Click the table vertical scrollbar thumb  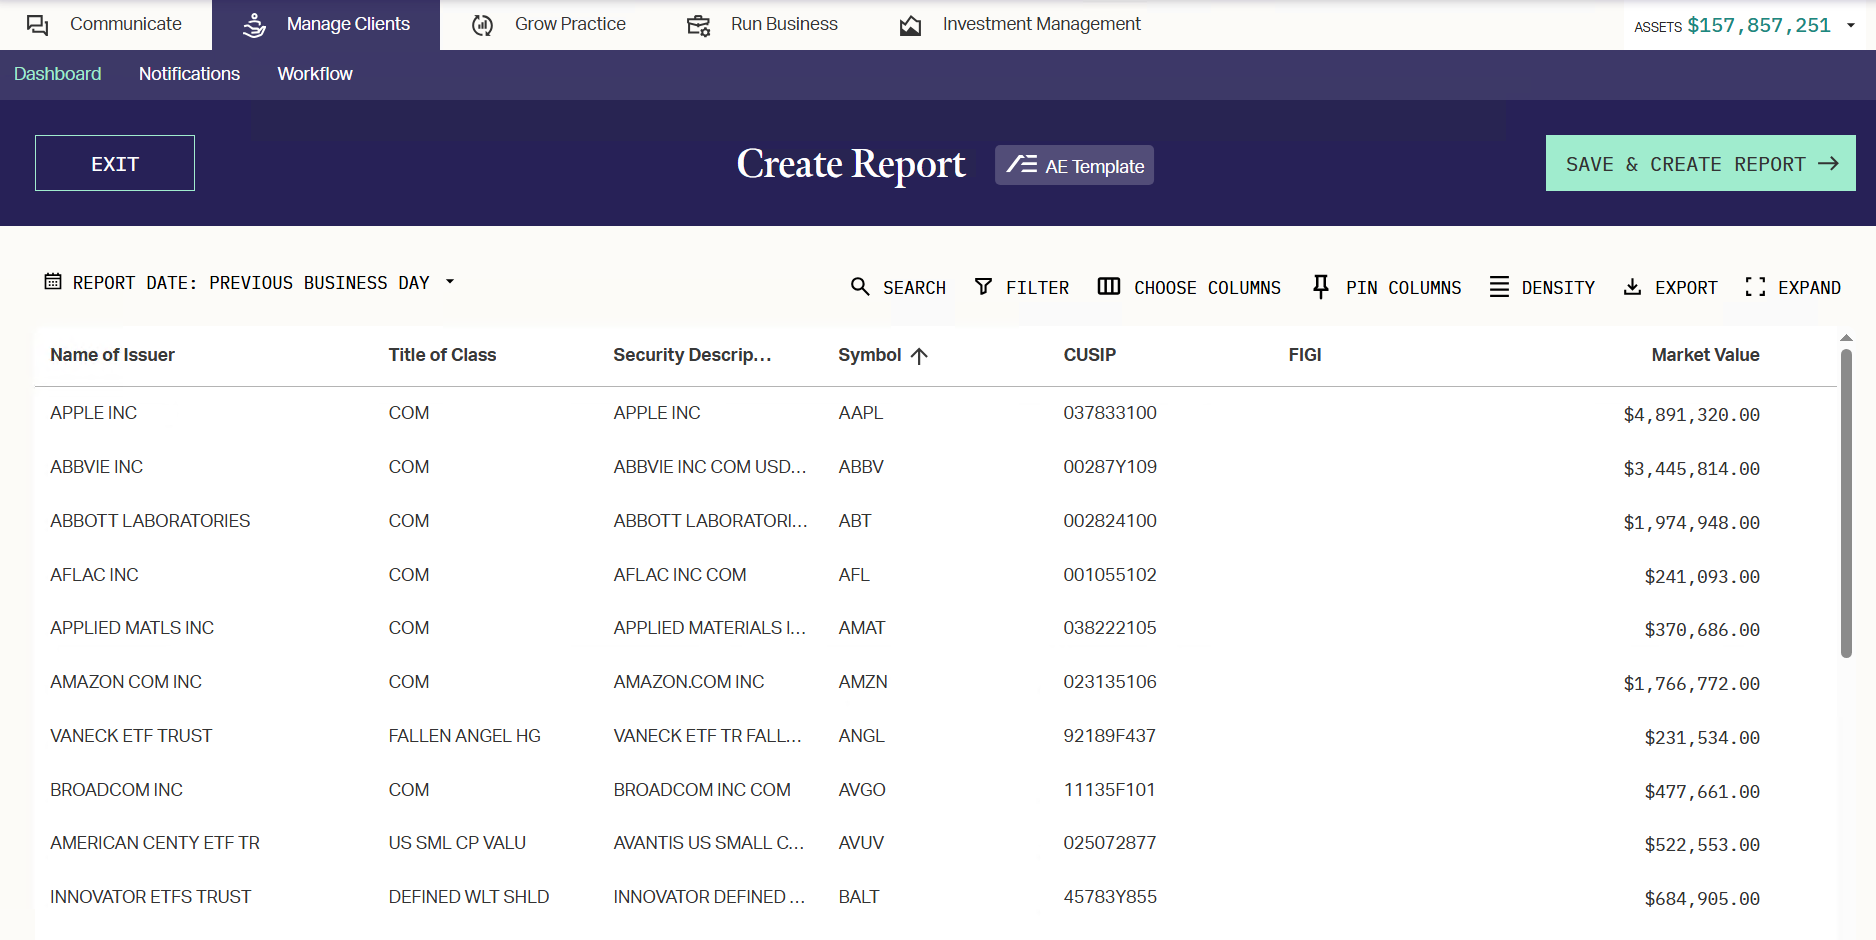click(x=1846, y=503)
